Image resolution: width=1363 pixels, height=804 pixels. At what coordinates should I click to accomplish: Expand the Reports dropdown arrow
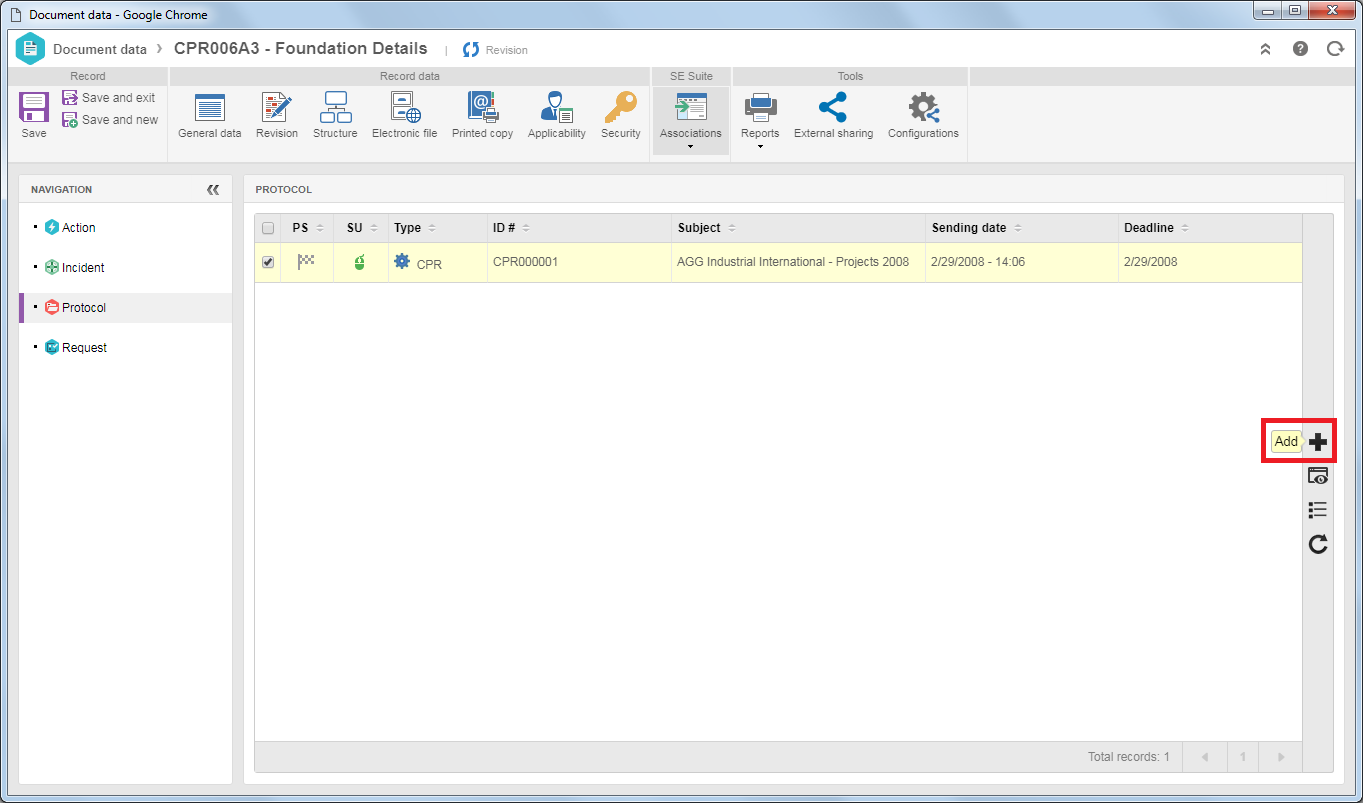[760, 146]
